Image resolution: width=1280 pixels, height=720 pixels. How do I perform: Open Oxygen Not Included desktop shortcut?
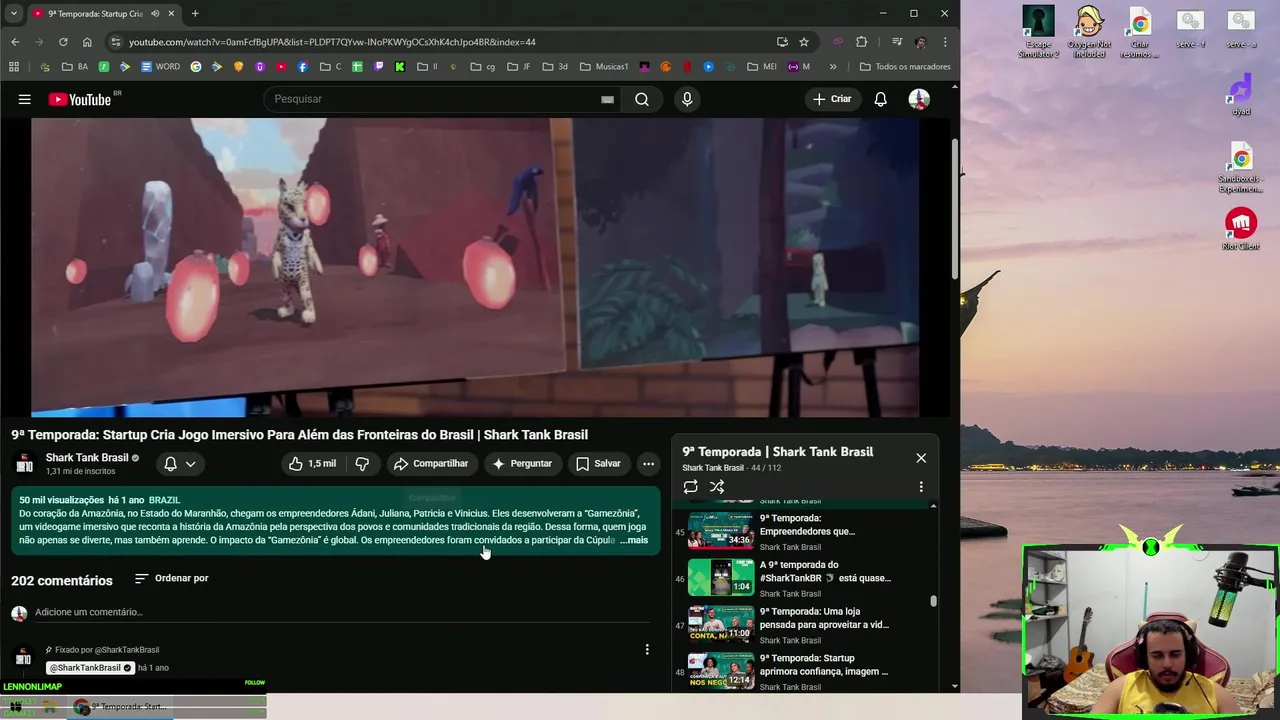click(1089, 33)
